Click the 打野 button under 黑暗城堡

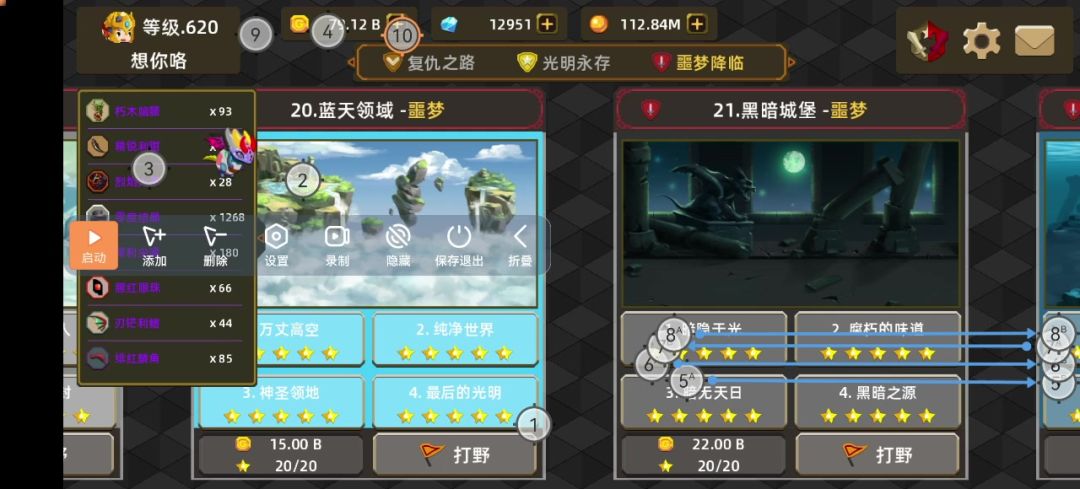(877, 455)
